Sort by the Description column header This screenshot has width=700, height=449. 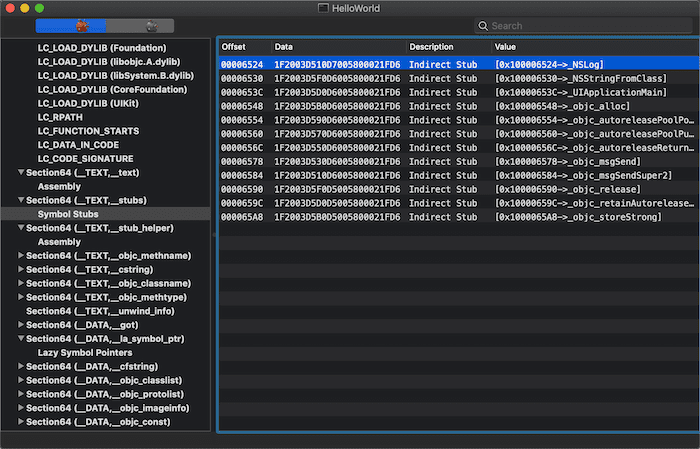449,47
